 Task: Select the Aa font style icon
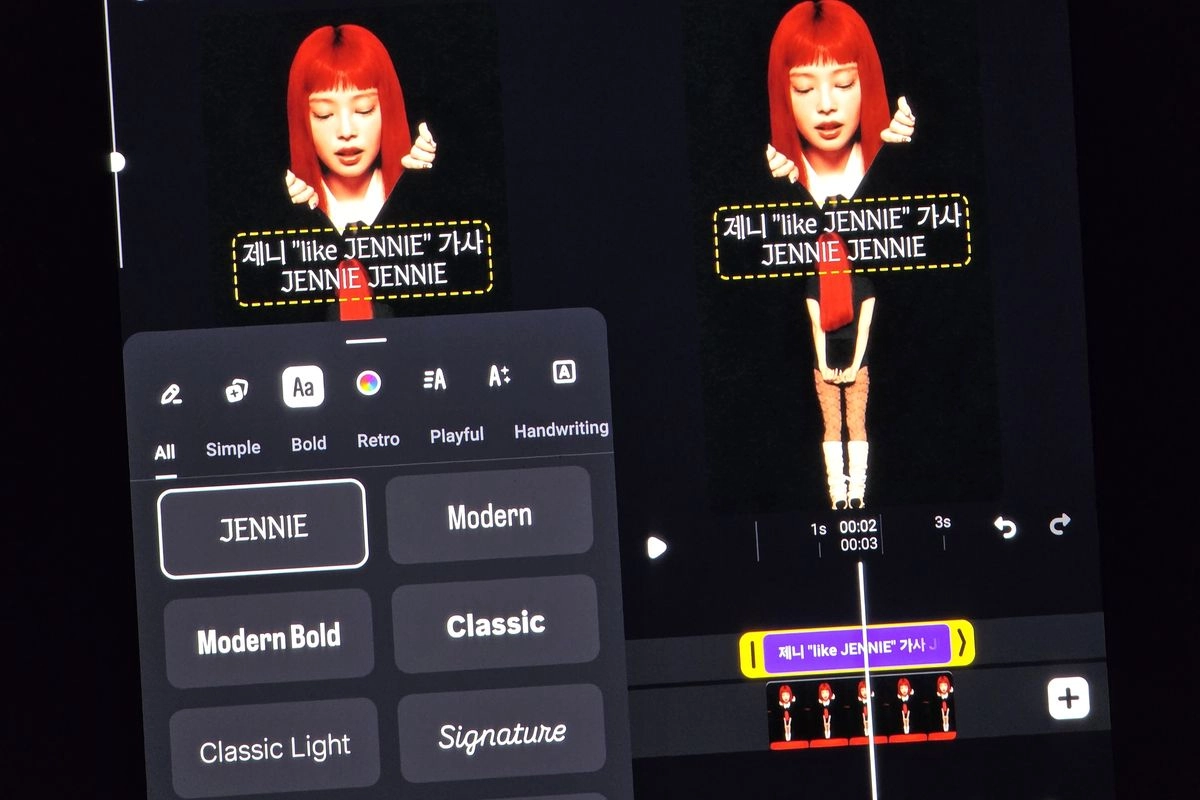tap(303, 387)
